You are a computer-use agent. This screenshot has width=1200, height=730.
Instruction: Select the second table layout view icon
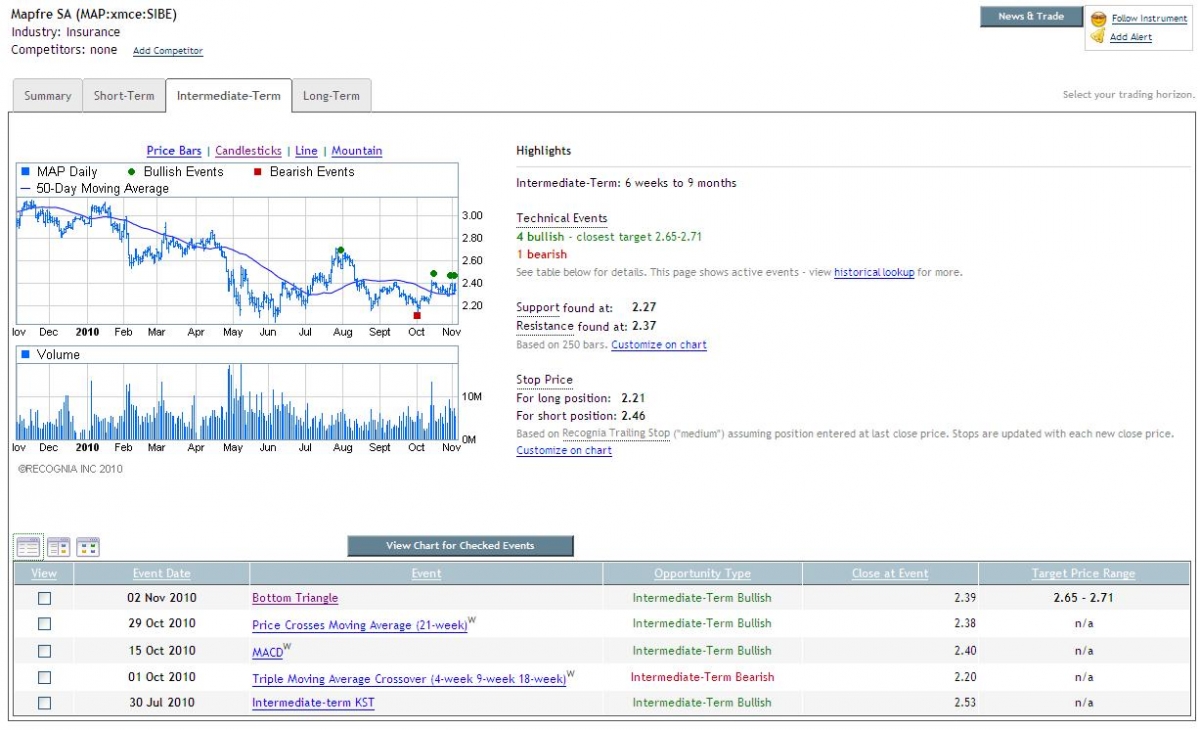point(58,547)
